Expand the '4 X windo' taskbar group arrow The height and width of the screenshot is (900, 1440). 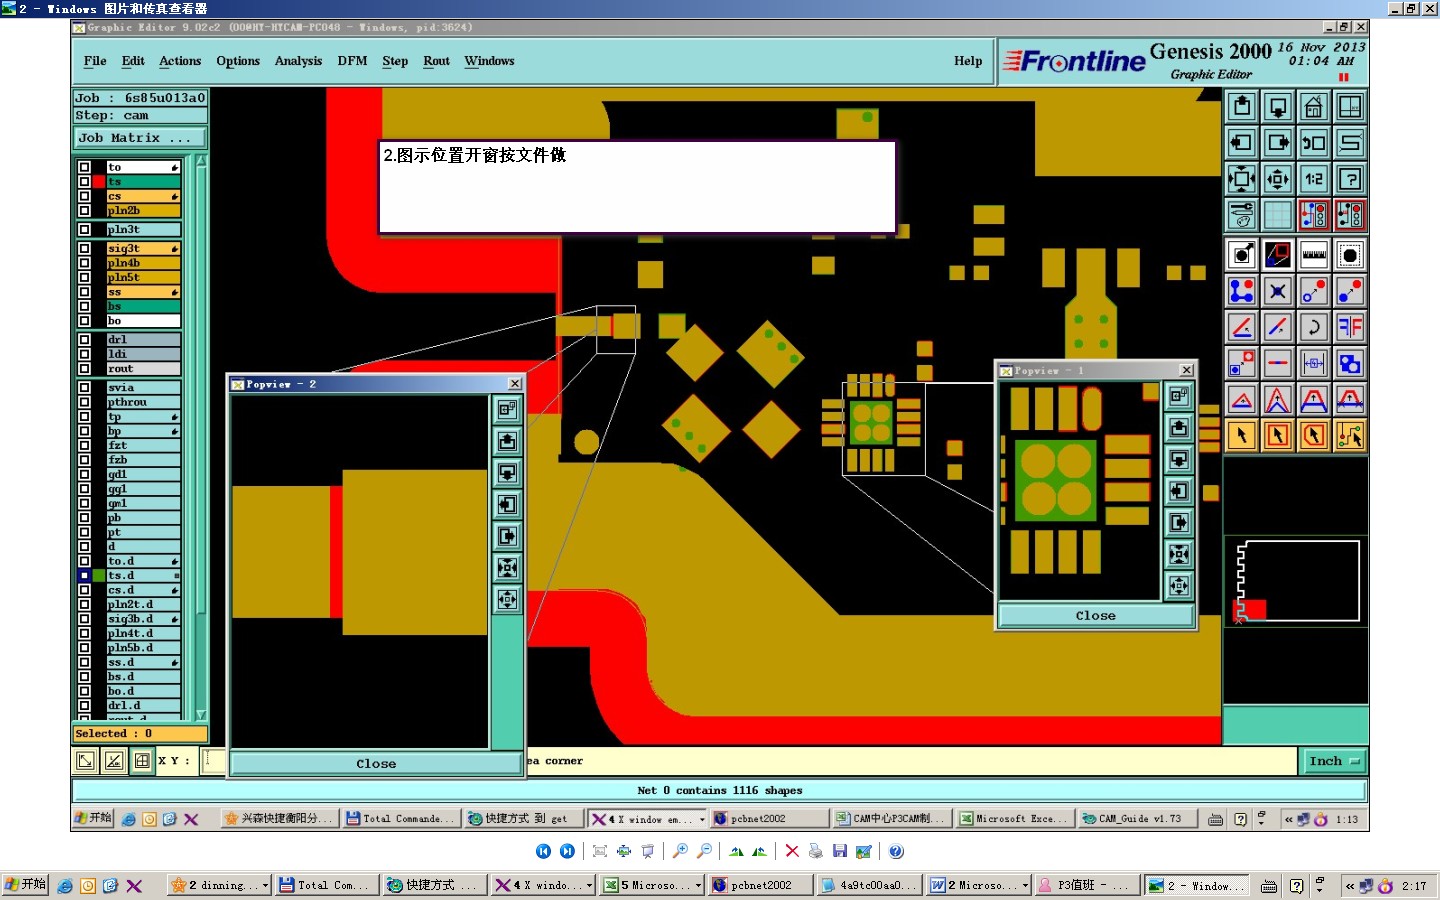click(x=589, y=885)
